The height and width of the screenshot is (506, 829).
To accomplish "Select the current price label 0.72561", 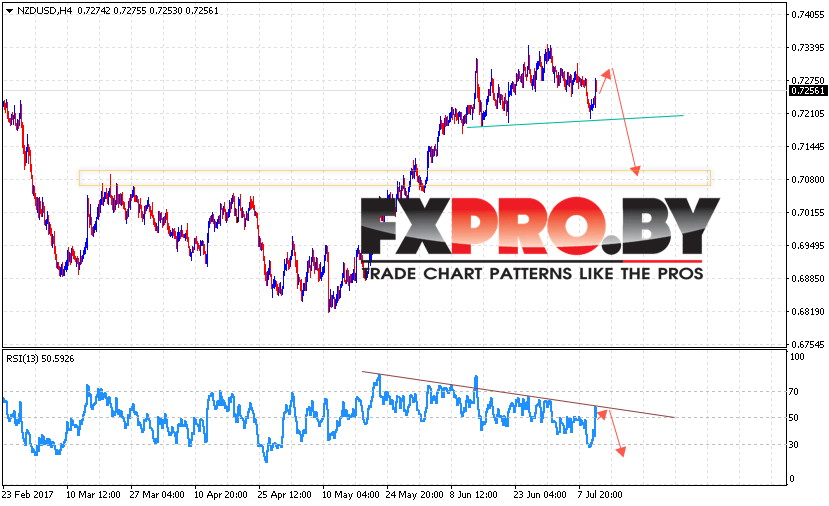I will coord(808,91).
